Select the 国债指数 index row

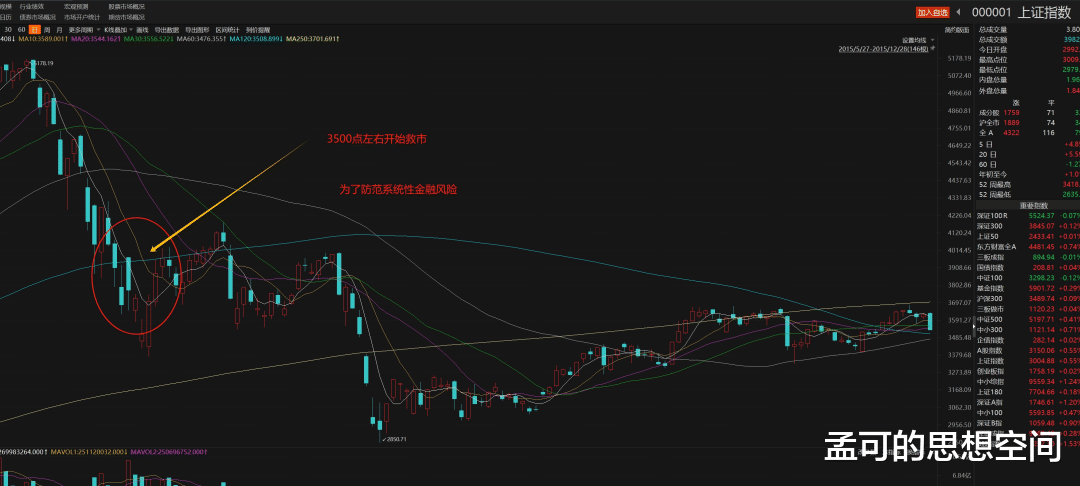[1028, 267]
